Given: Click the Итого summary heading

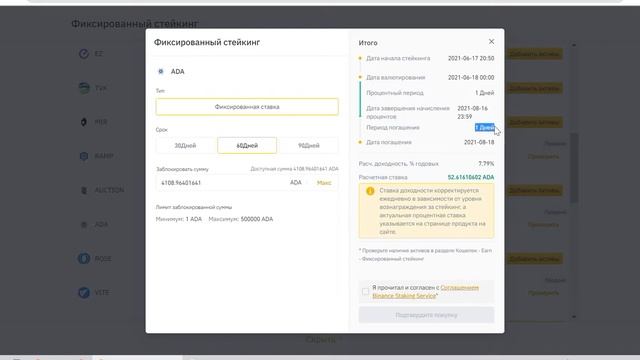Looking at the screenshot, I should [x=368, y=43].
